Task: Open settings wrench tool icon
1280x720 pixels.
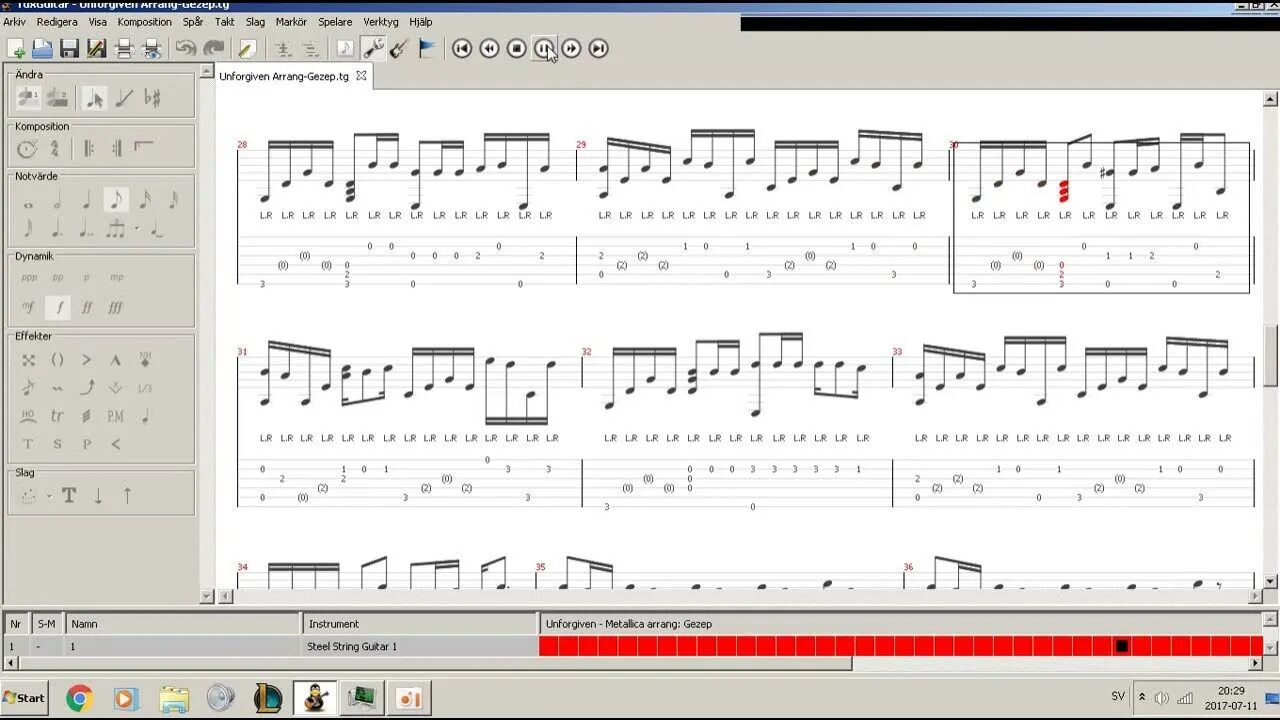Action: coord(373,48)
